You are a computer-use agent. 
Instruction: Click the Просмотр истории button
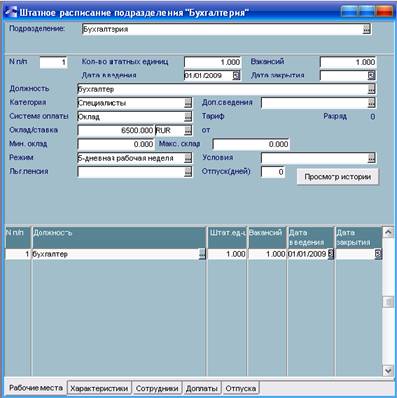pos(337,177)
